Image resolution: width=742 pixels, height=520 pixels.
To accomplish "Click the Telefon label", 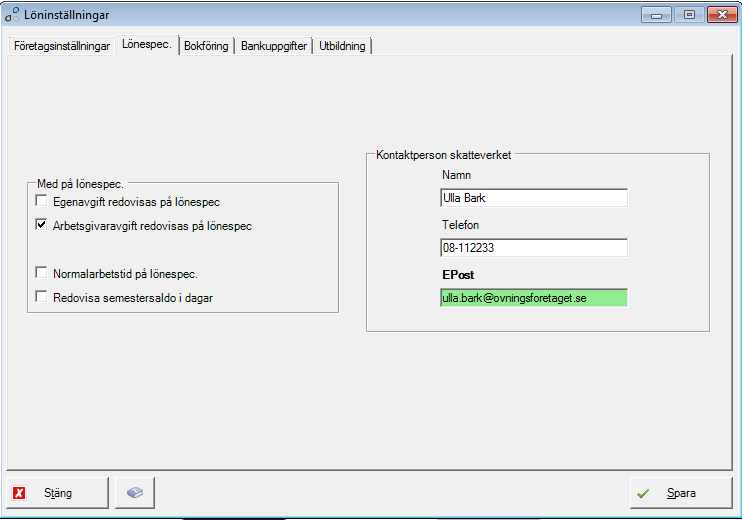I will pyautogui.click(x=460, y=225).
